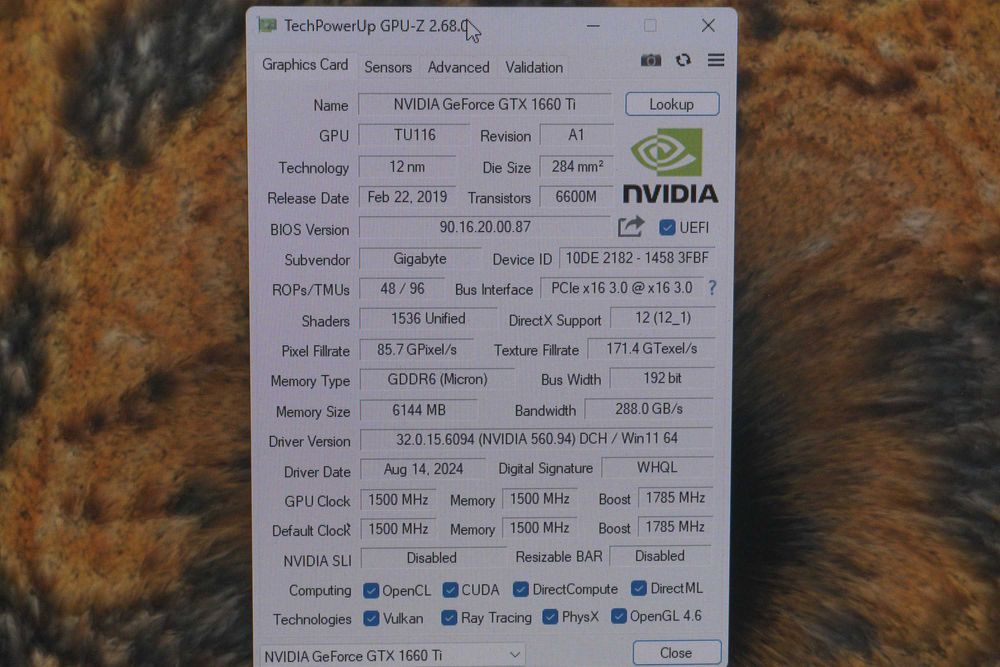Open the Validation tab

coord(534,67)
